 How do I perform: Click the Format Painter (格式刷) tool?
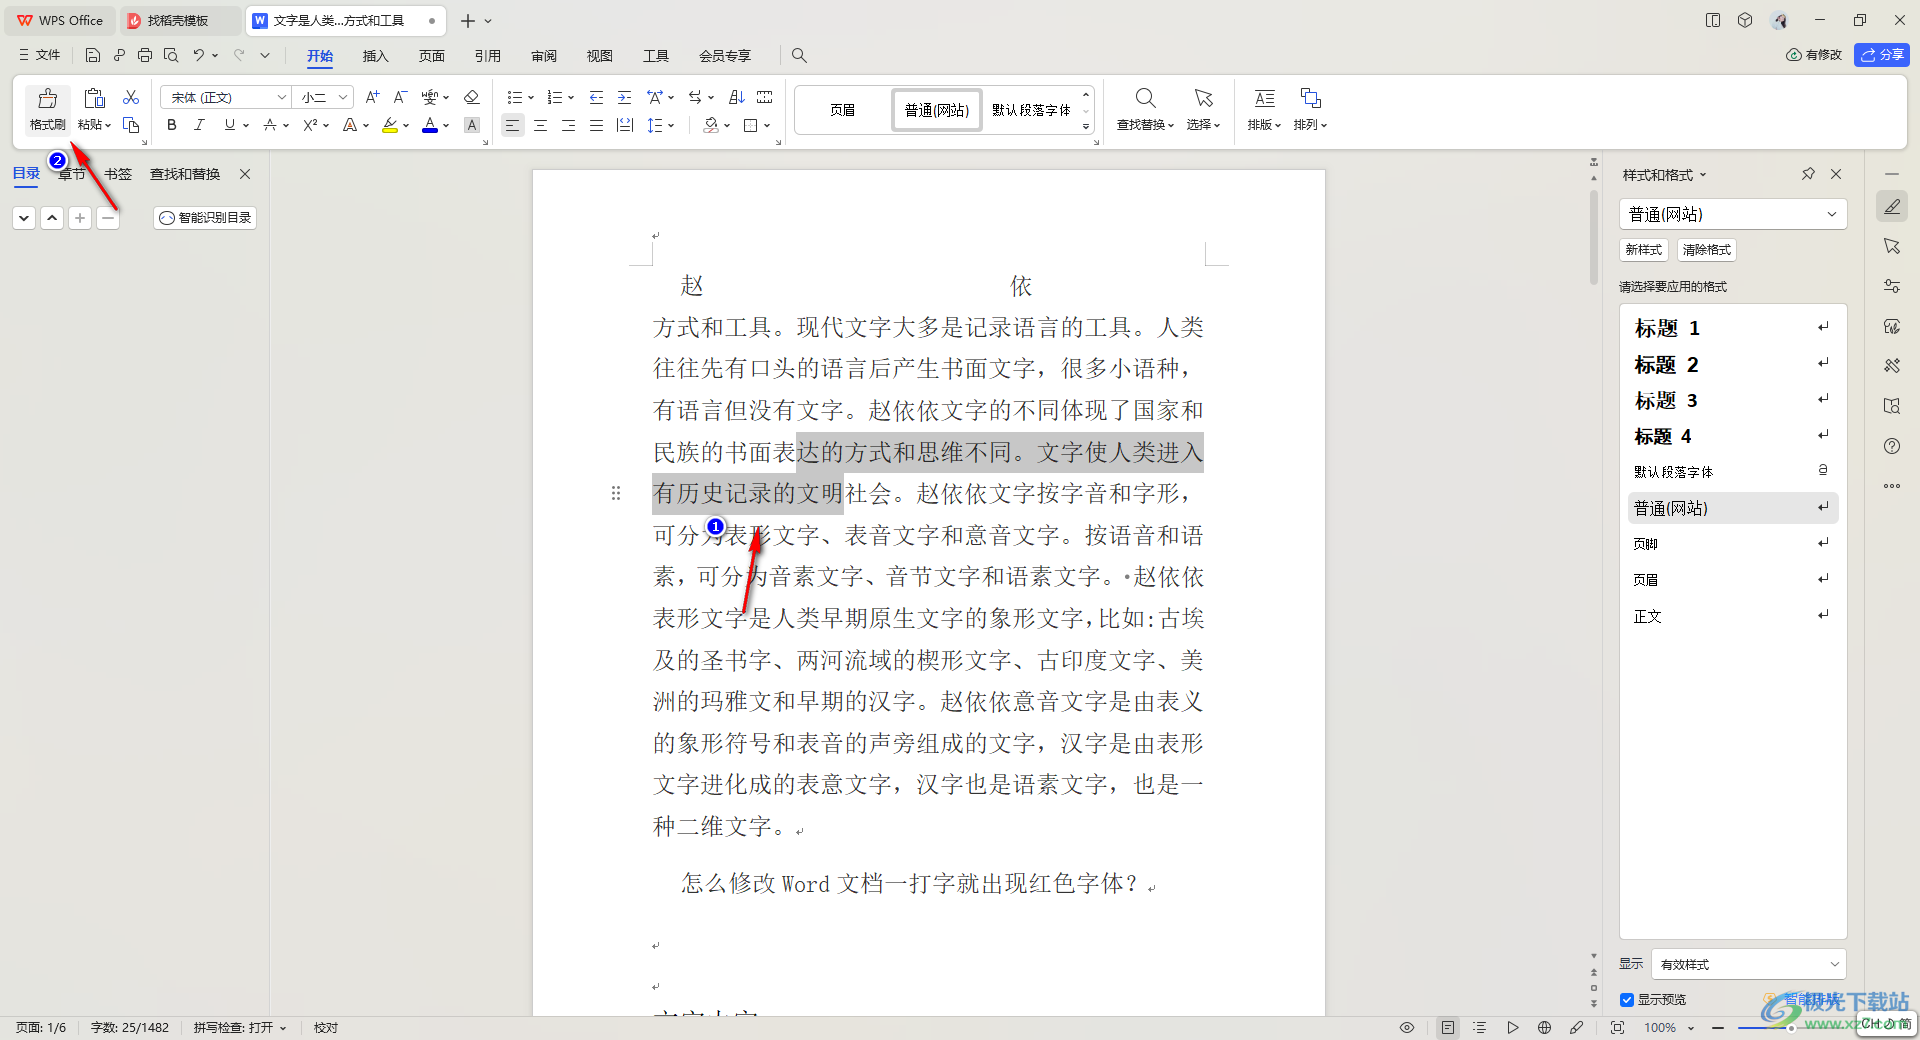[x=47, y=109]
